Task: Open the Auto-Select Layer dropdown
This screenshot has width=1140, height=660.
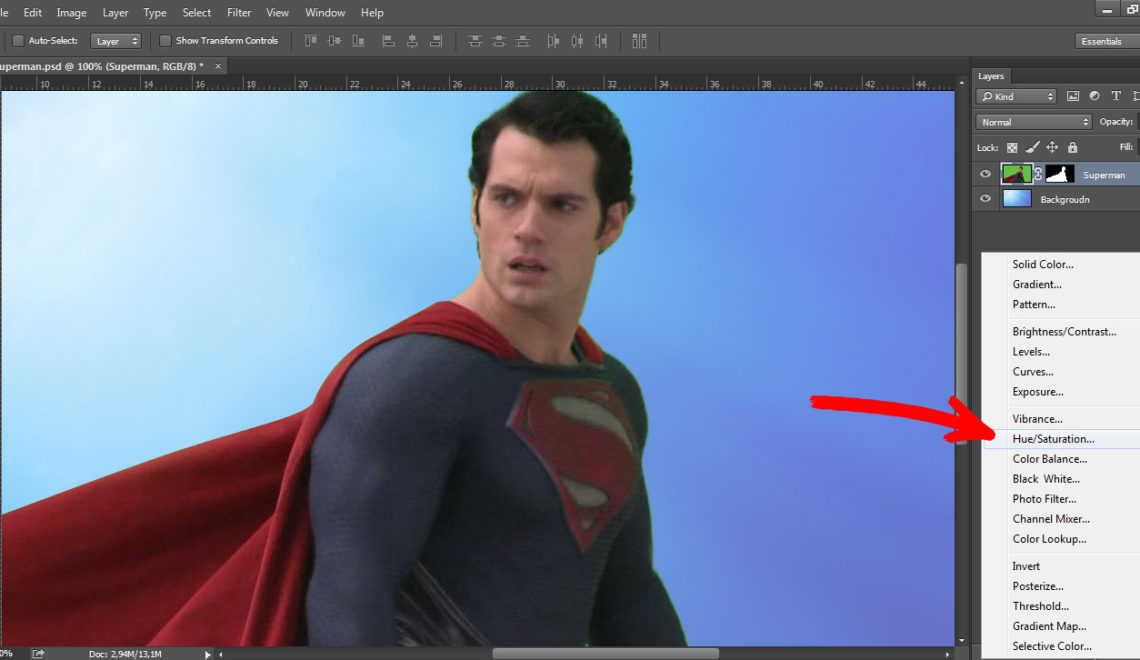Action: click(116, 41)
